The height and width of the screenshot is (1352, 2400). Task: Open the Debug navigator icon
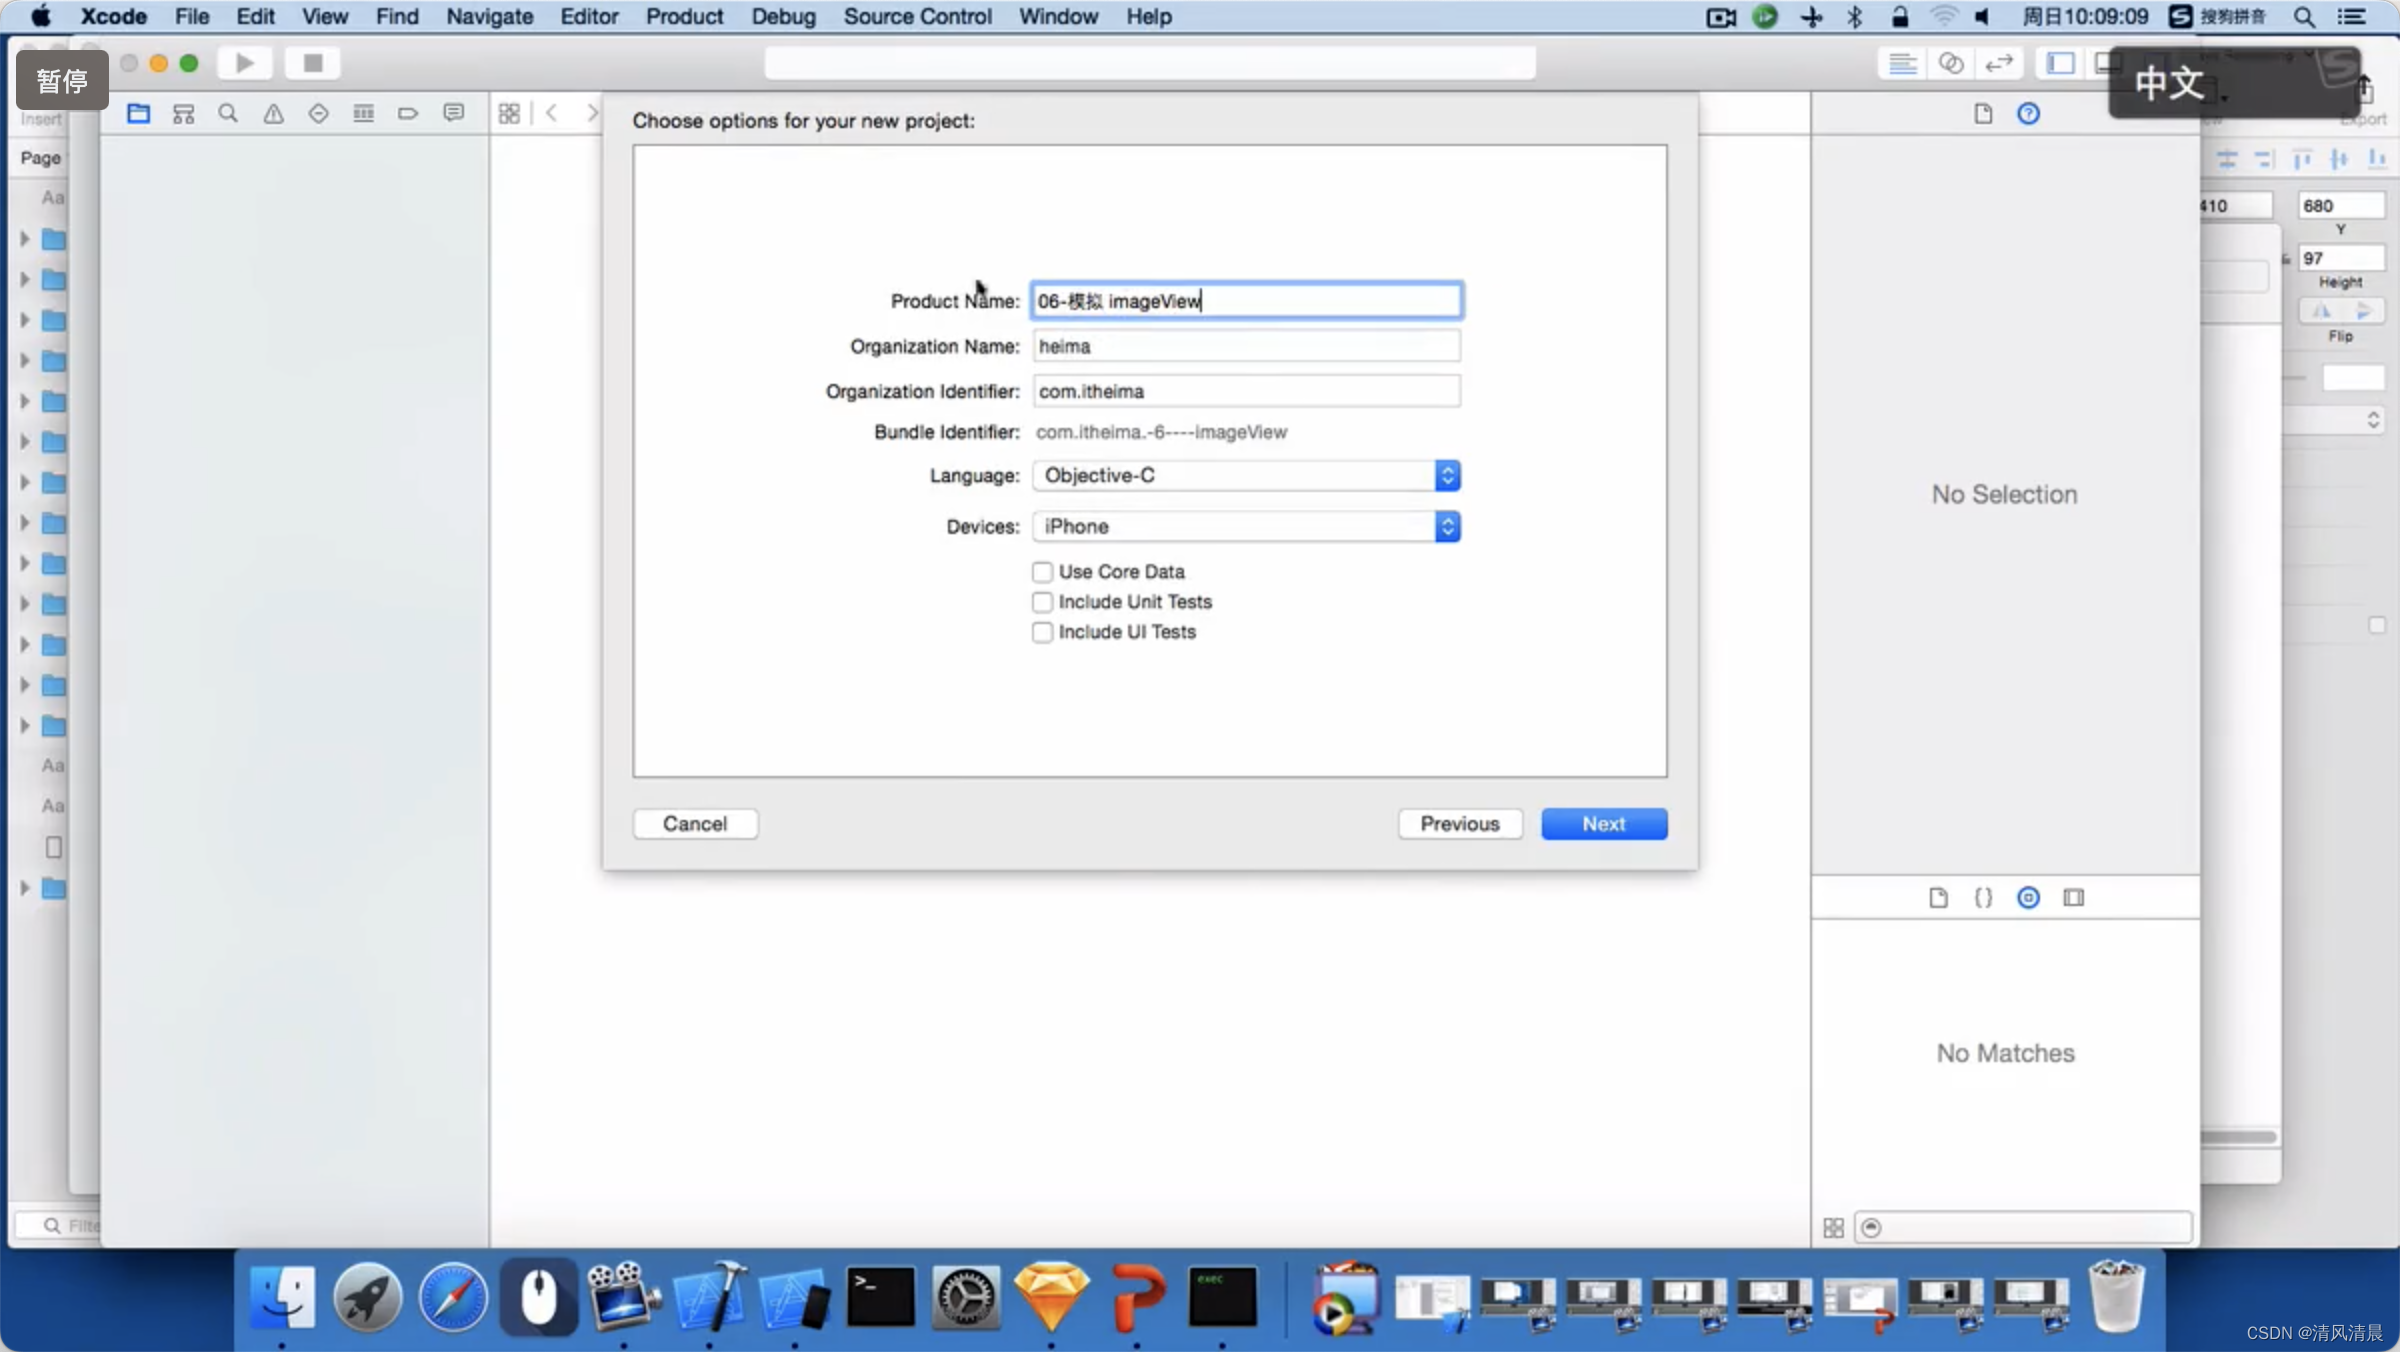[x=363, y=113]
